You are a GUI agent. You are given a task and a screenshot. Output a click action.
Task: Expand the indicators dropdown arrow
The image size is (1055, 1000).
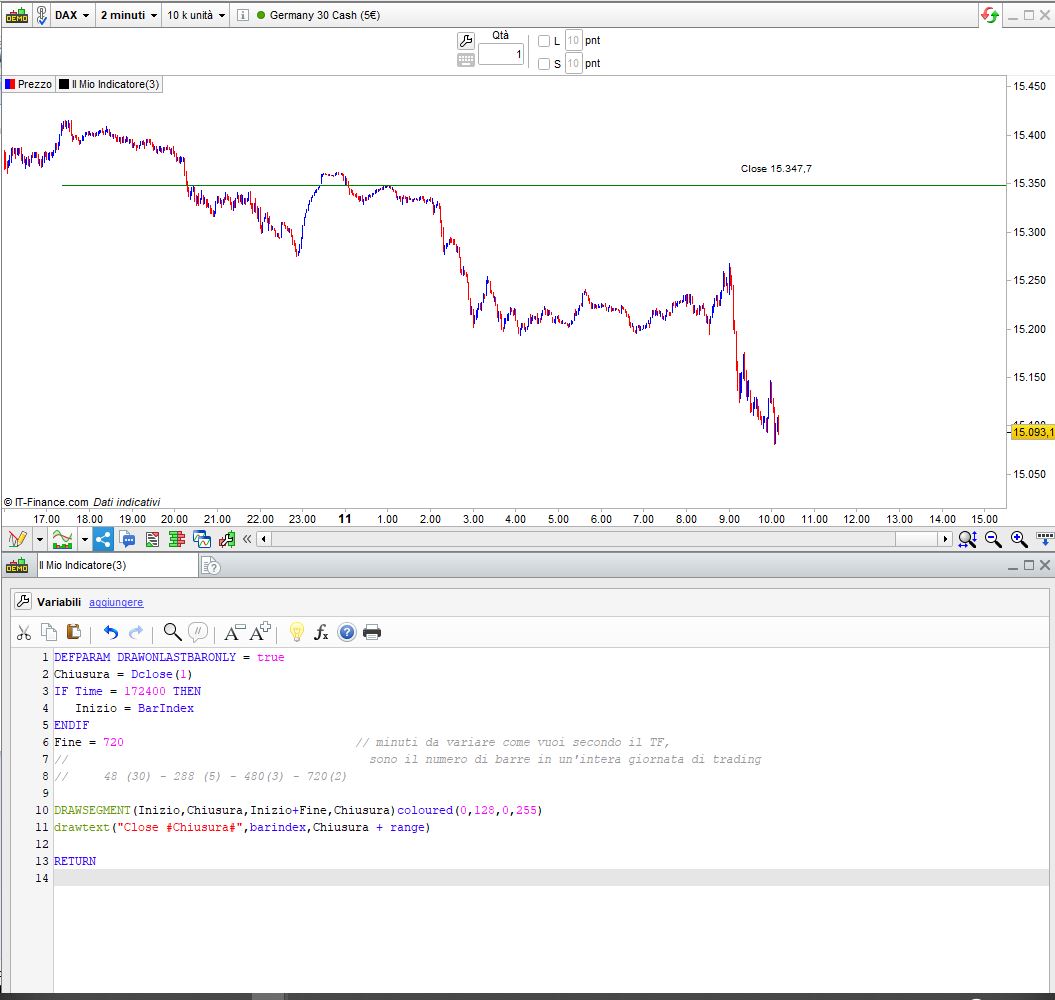coord(84,539)
